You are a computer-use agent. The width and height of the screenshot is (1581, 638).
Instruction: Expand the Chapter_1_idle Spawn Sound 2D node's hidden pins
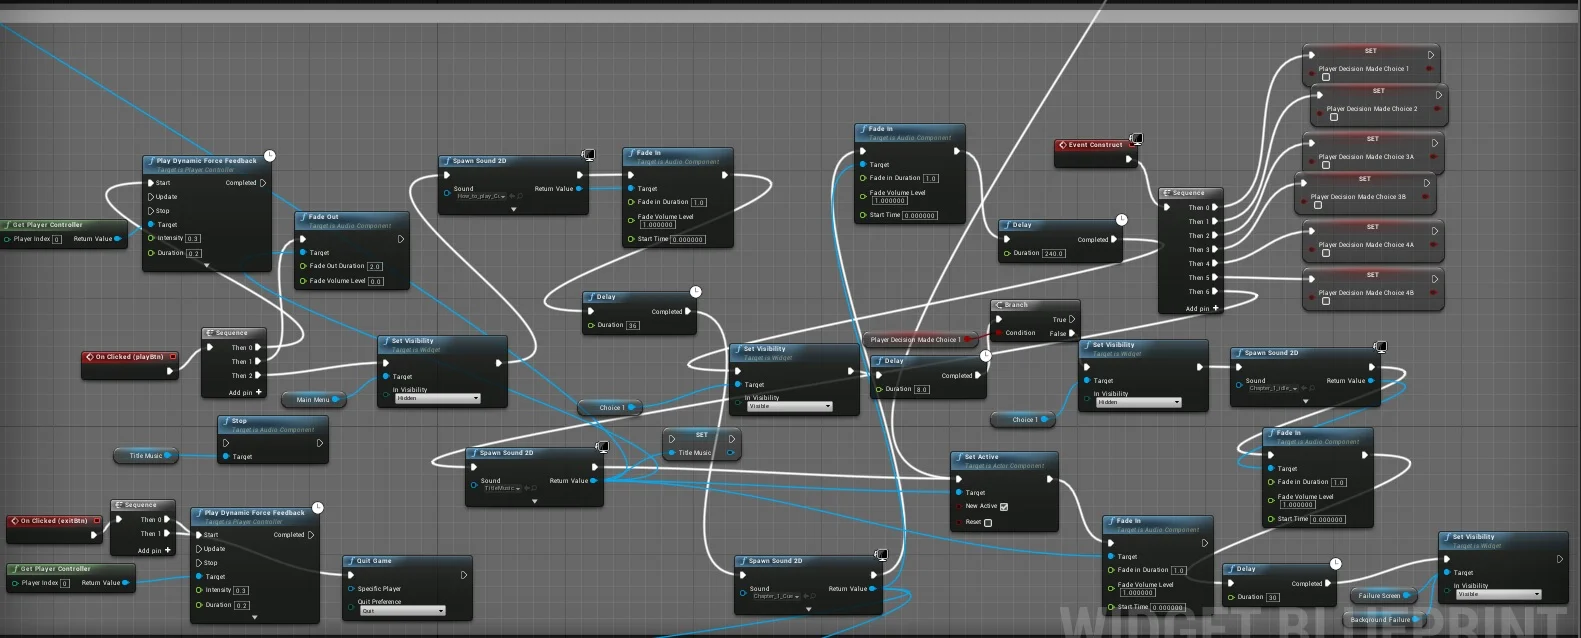1305,402
